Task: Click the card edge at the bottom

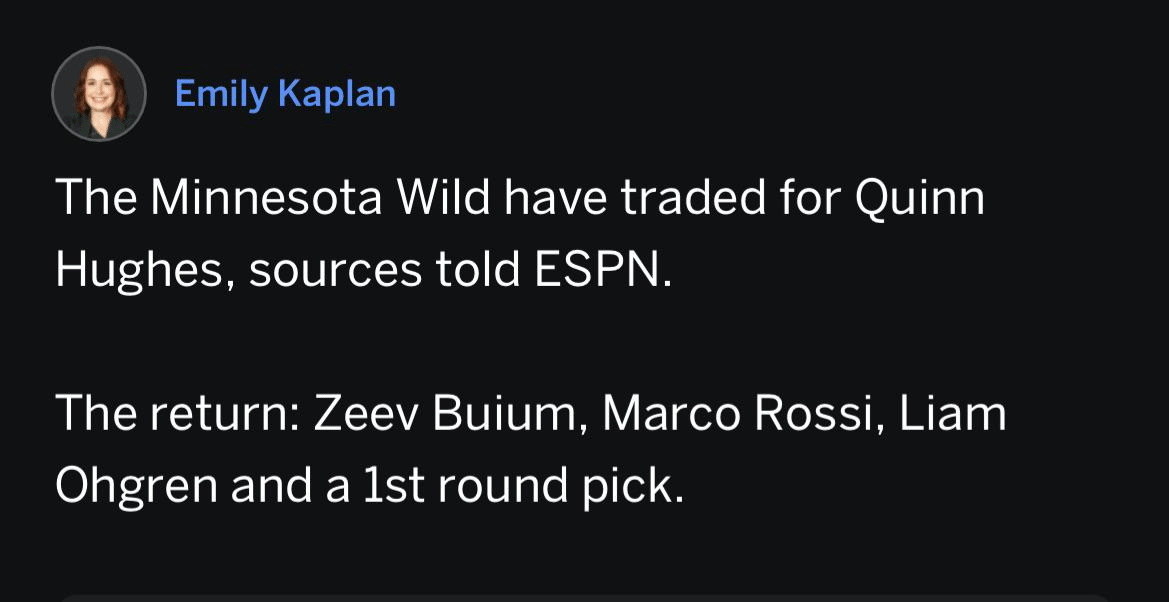Action: [584, 598]
